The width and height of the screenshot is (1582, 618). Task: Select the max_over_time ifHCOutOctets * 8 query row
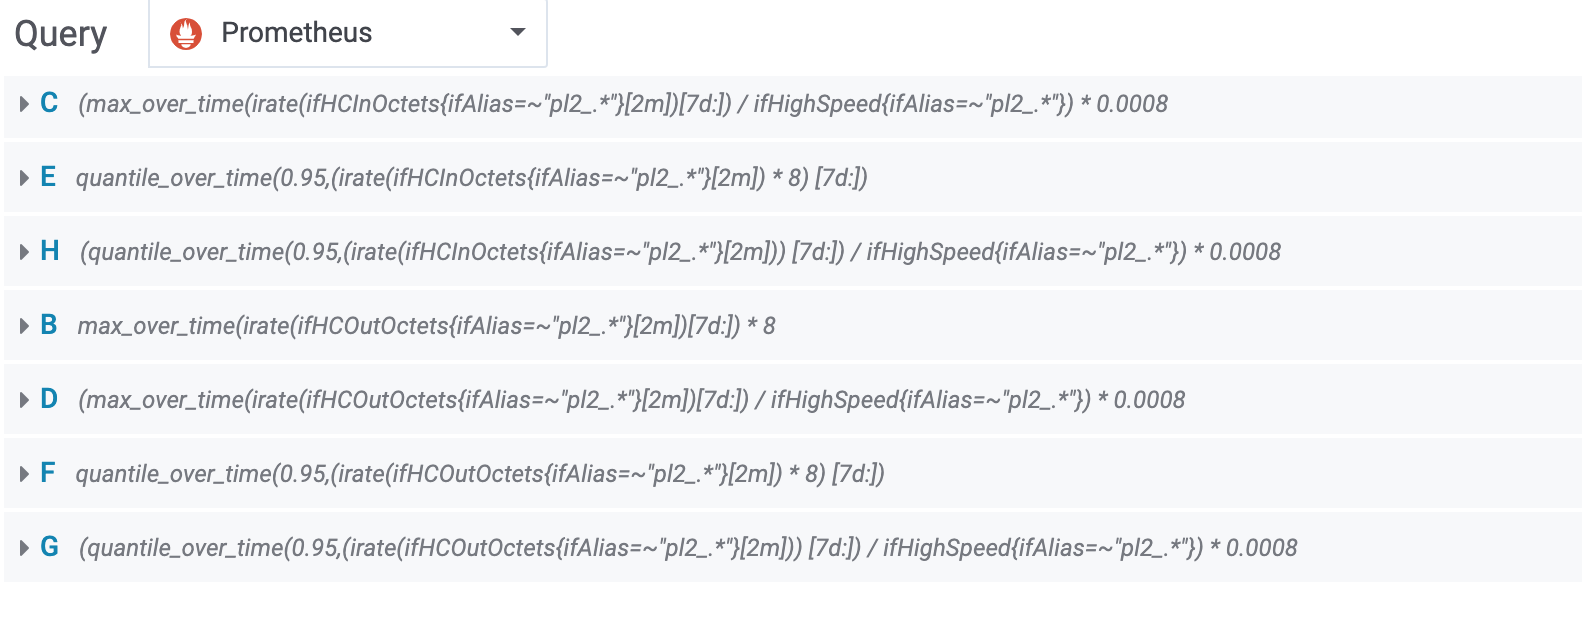pyautogui.click(x=792, y=326)
